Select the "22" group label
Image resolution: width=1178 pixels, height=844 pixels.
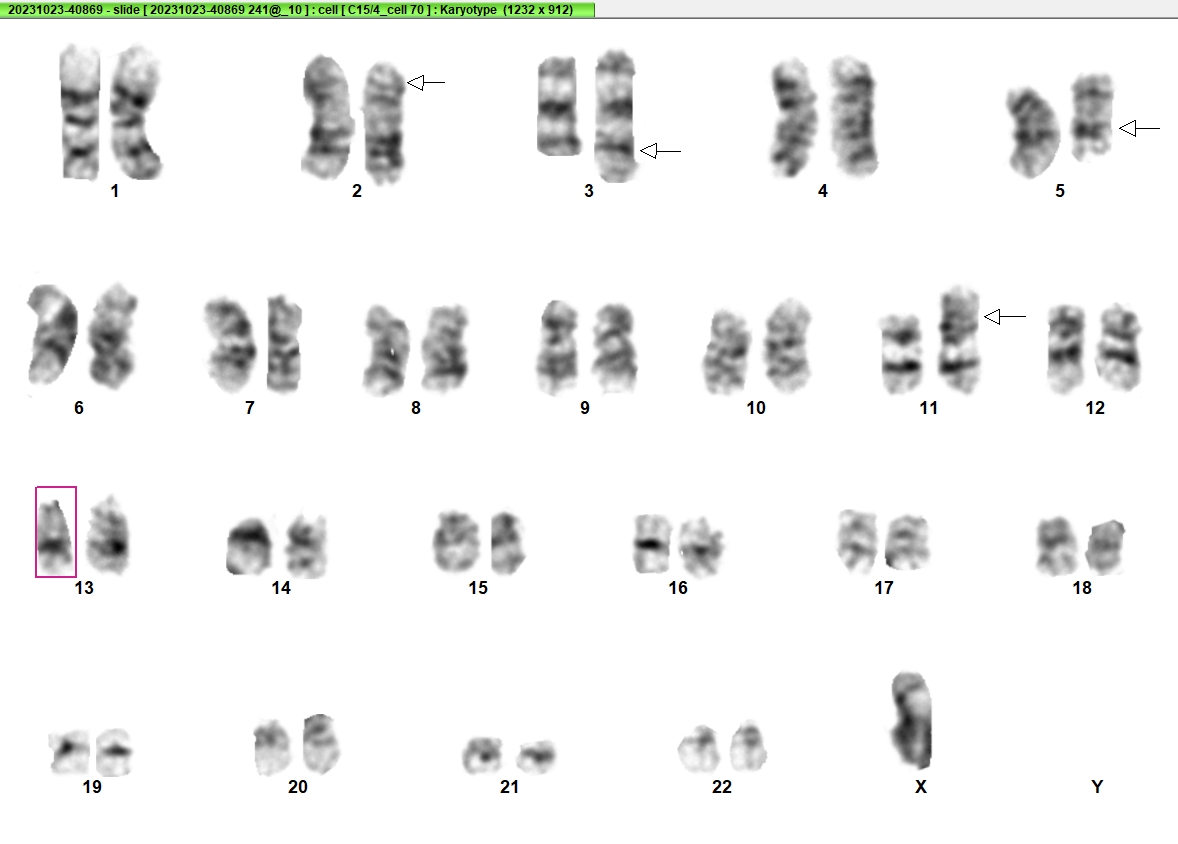point(722,787)
